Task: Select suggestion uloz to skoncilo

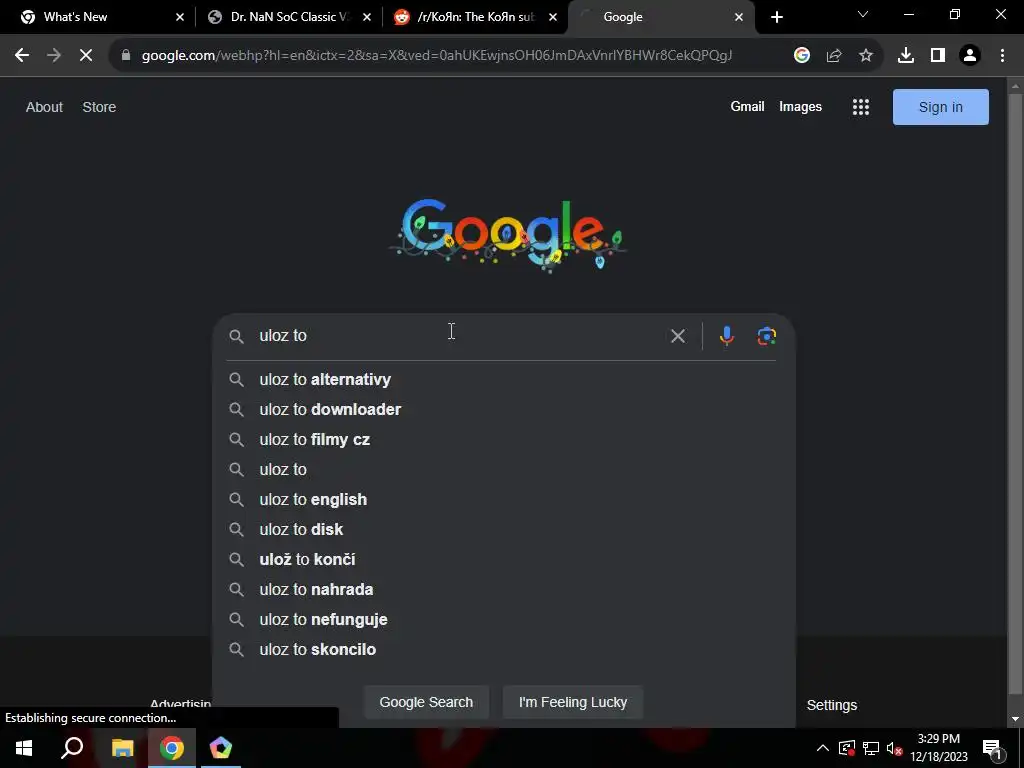Action: point(504,650)
